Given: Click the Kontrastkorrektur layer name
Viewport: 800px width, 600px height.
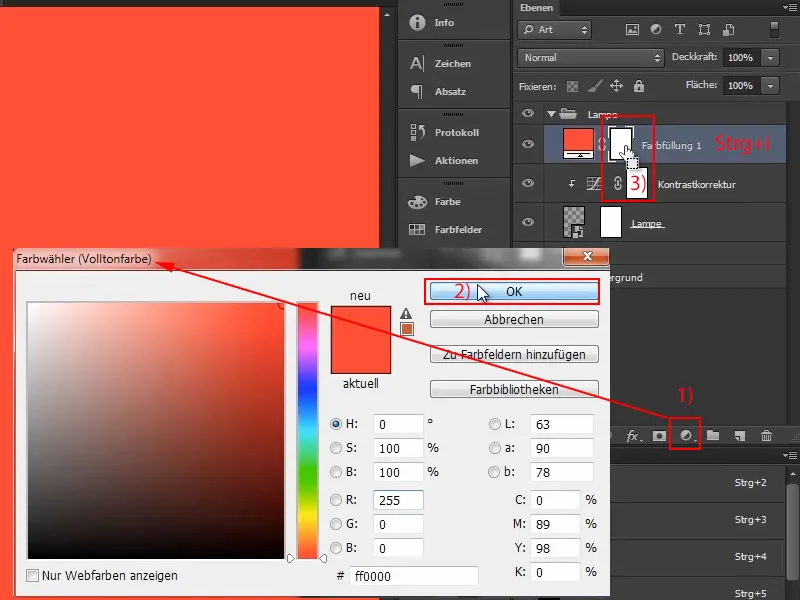Looking at the screenshot, I should (x=696, y=185).
